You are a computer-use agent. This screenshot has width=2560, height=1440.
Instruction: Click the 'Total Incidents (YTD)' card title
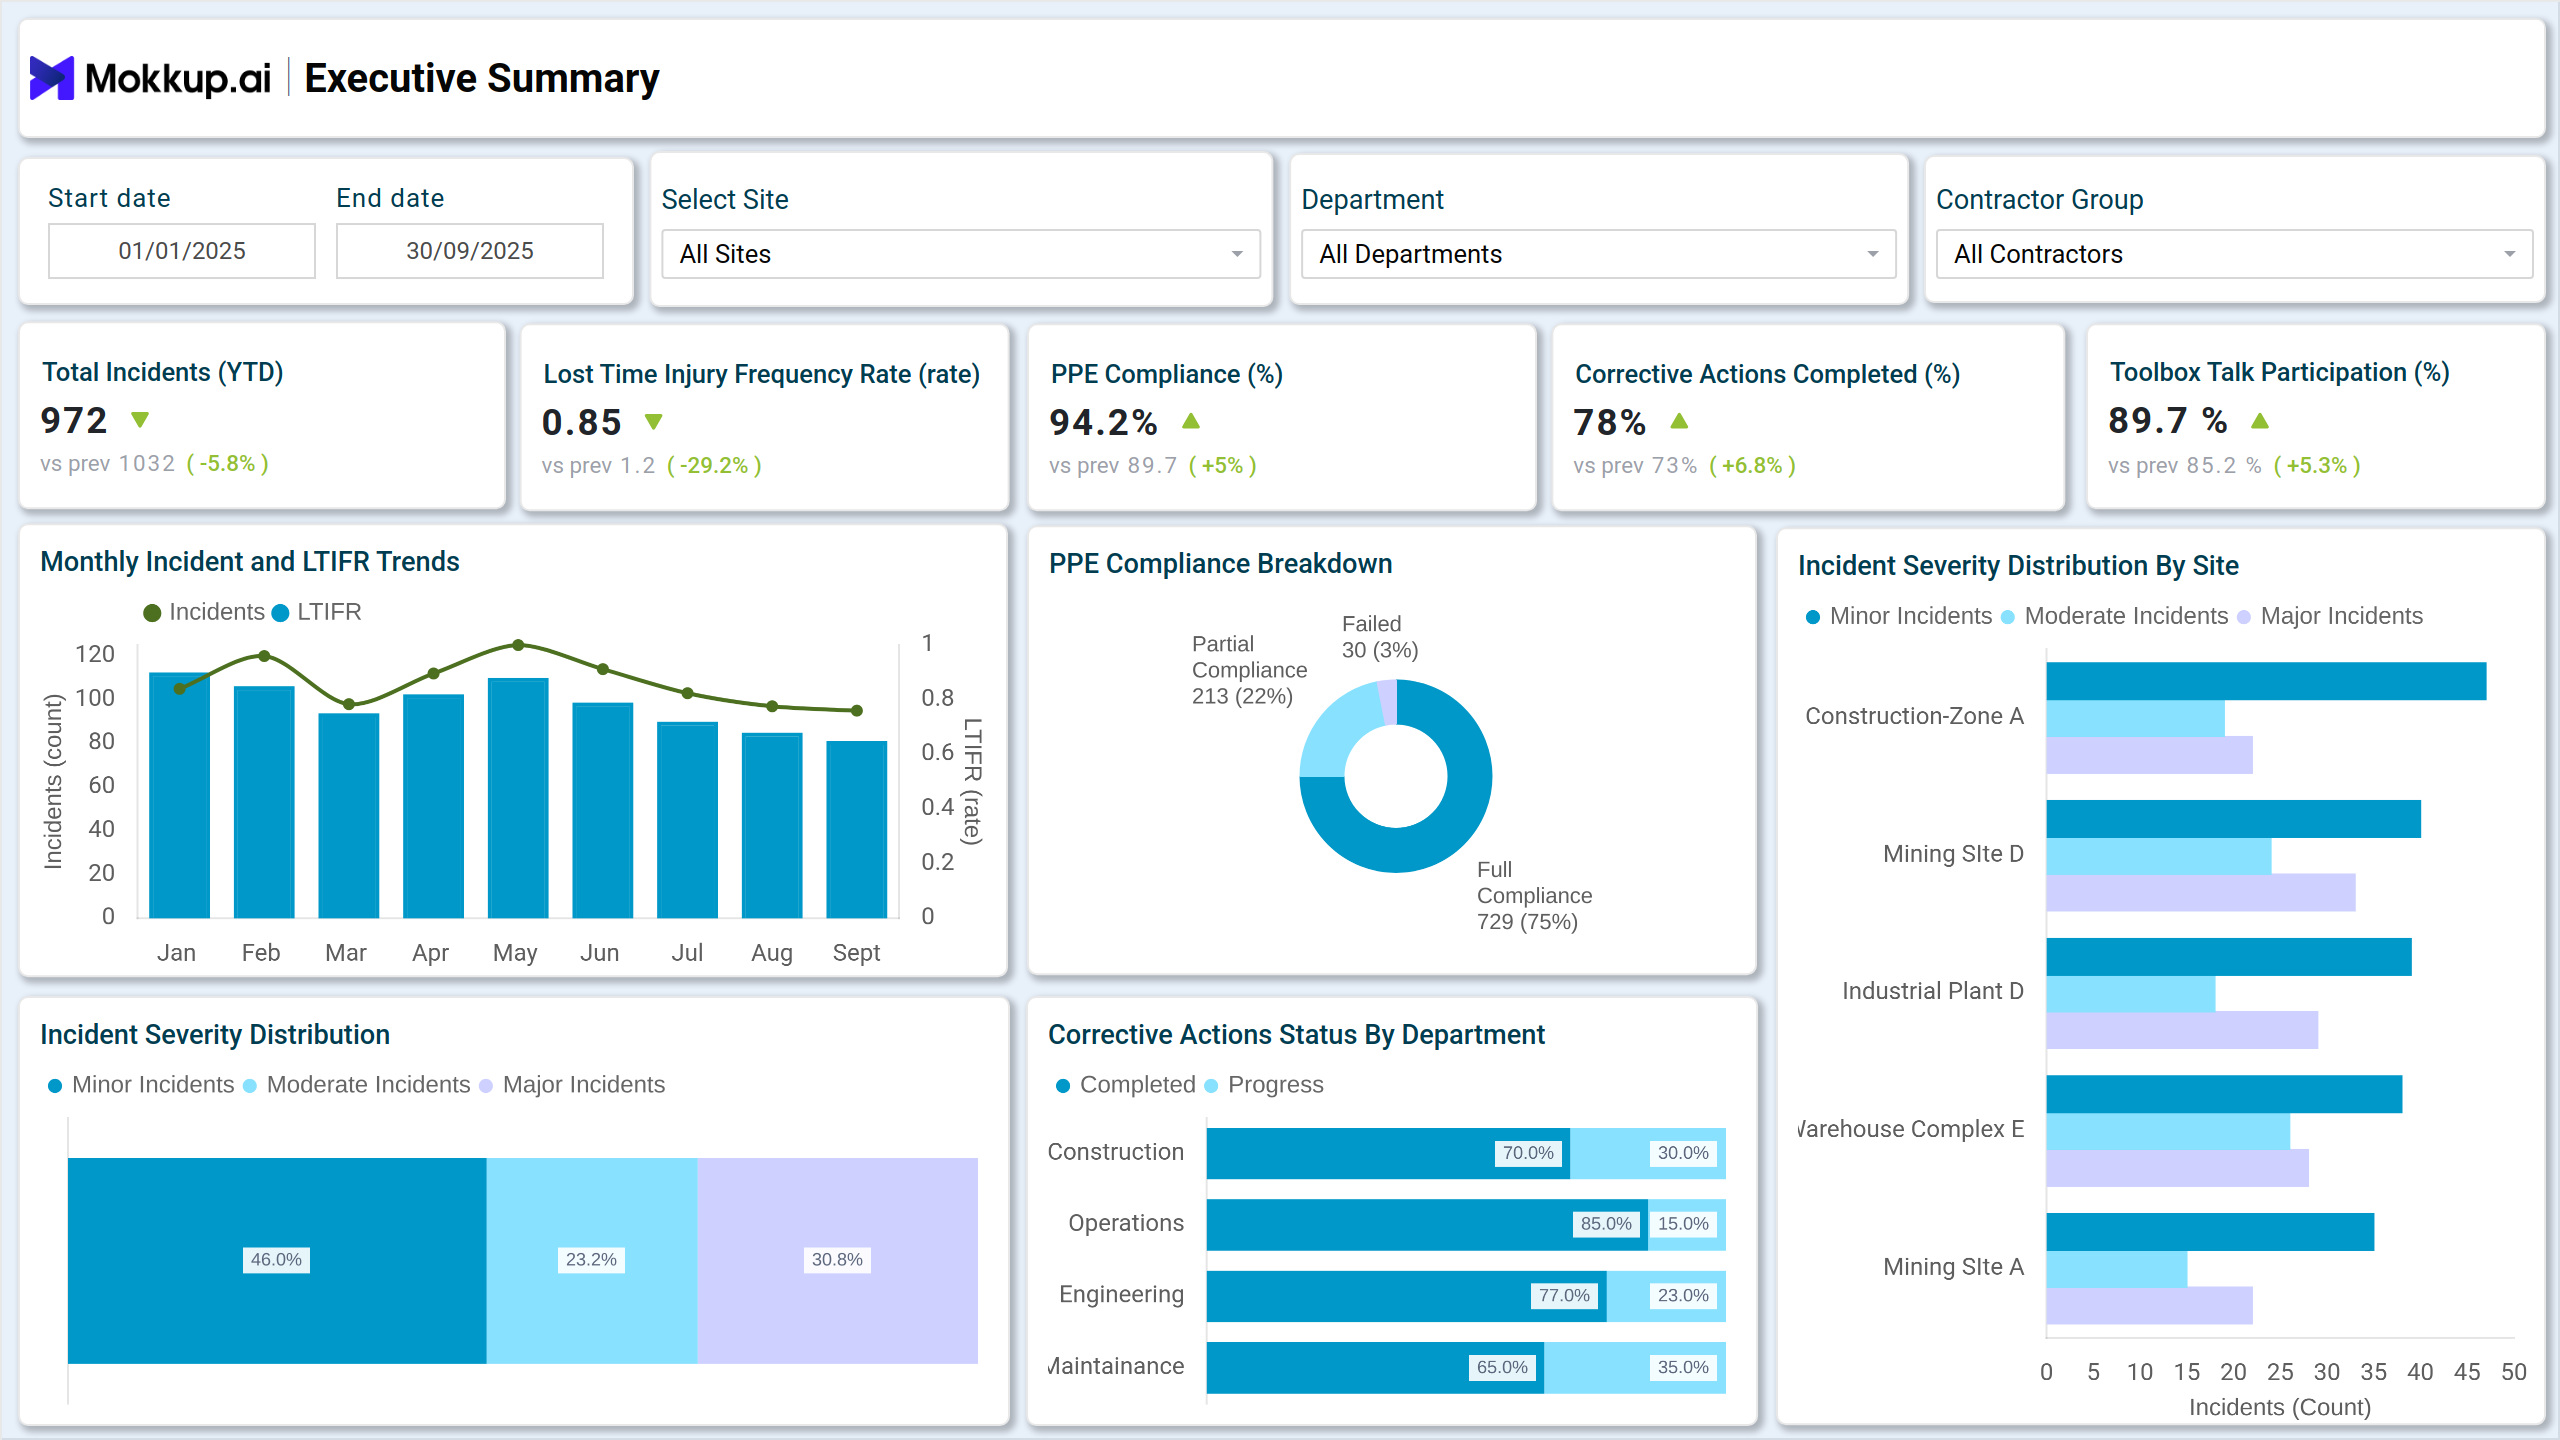[163, 372]
